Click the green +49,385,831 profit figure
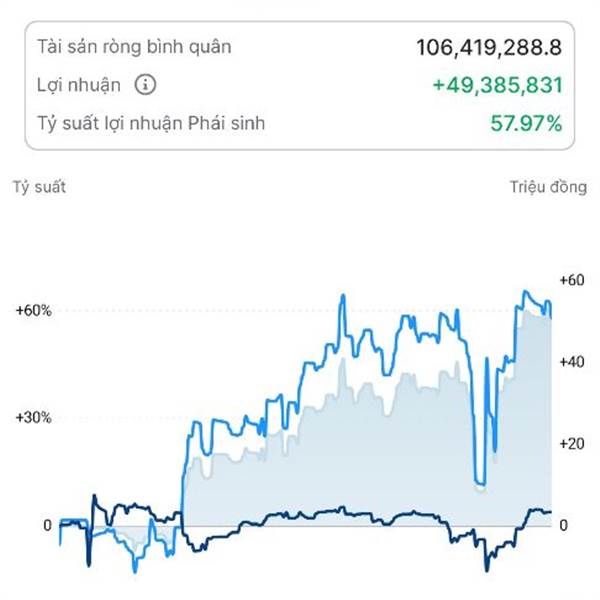 (x=497, y=85)
